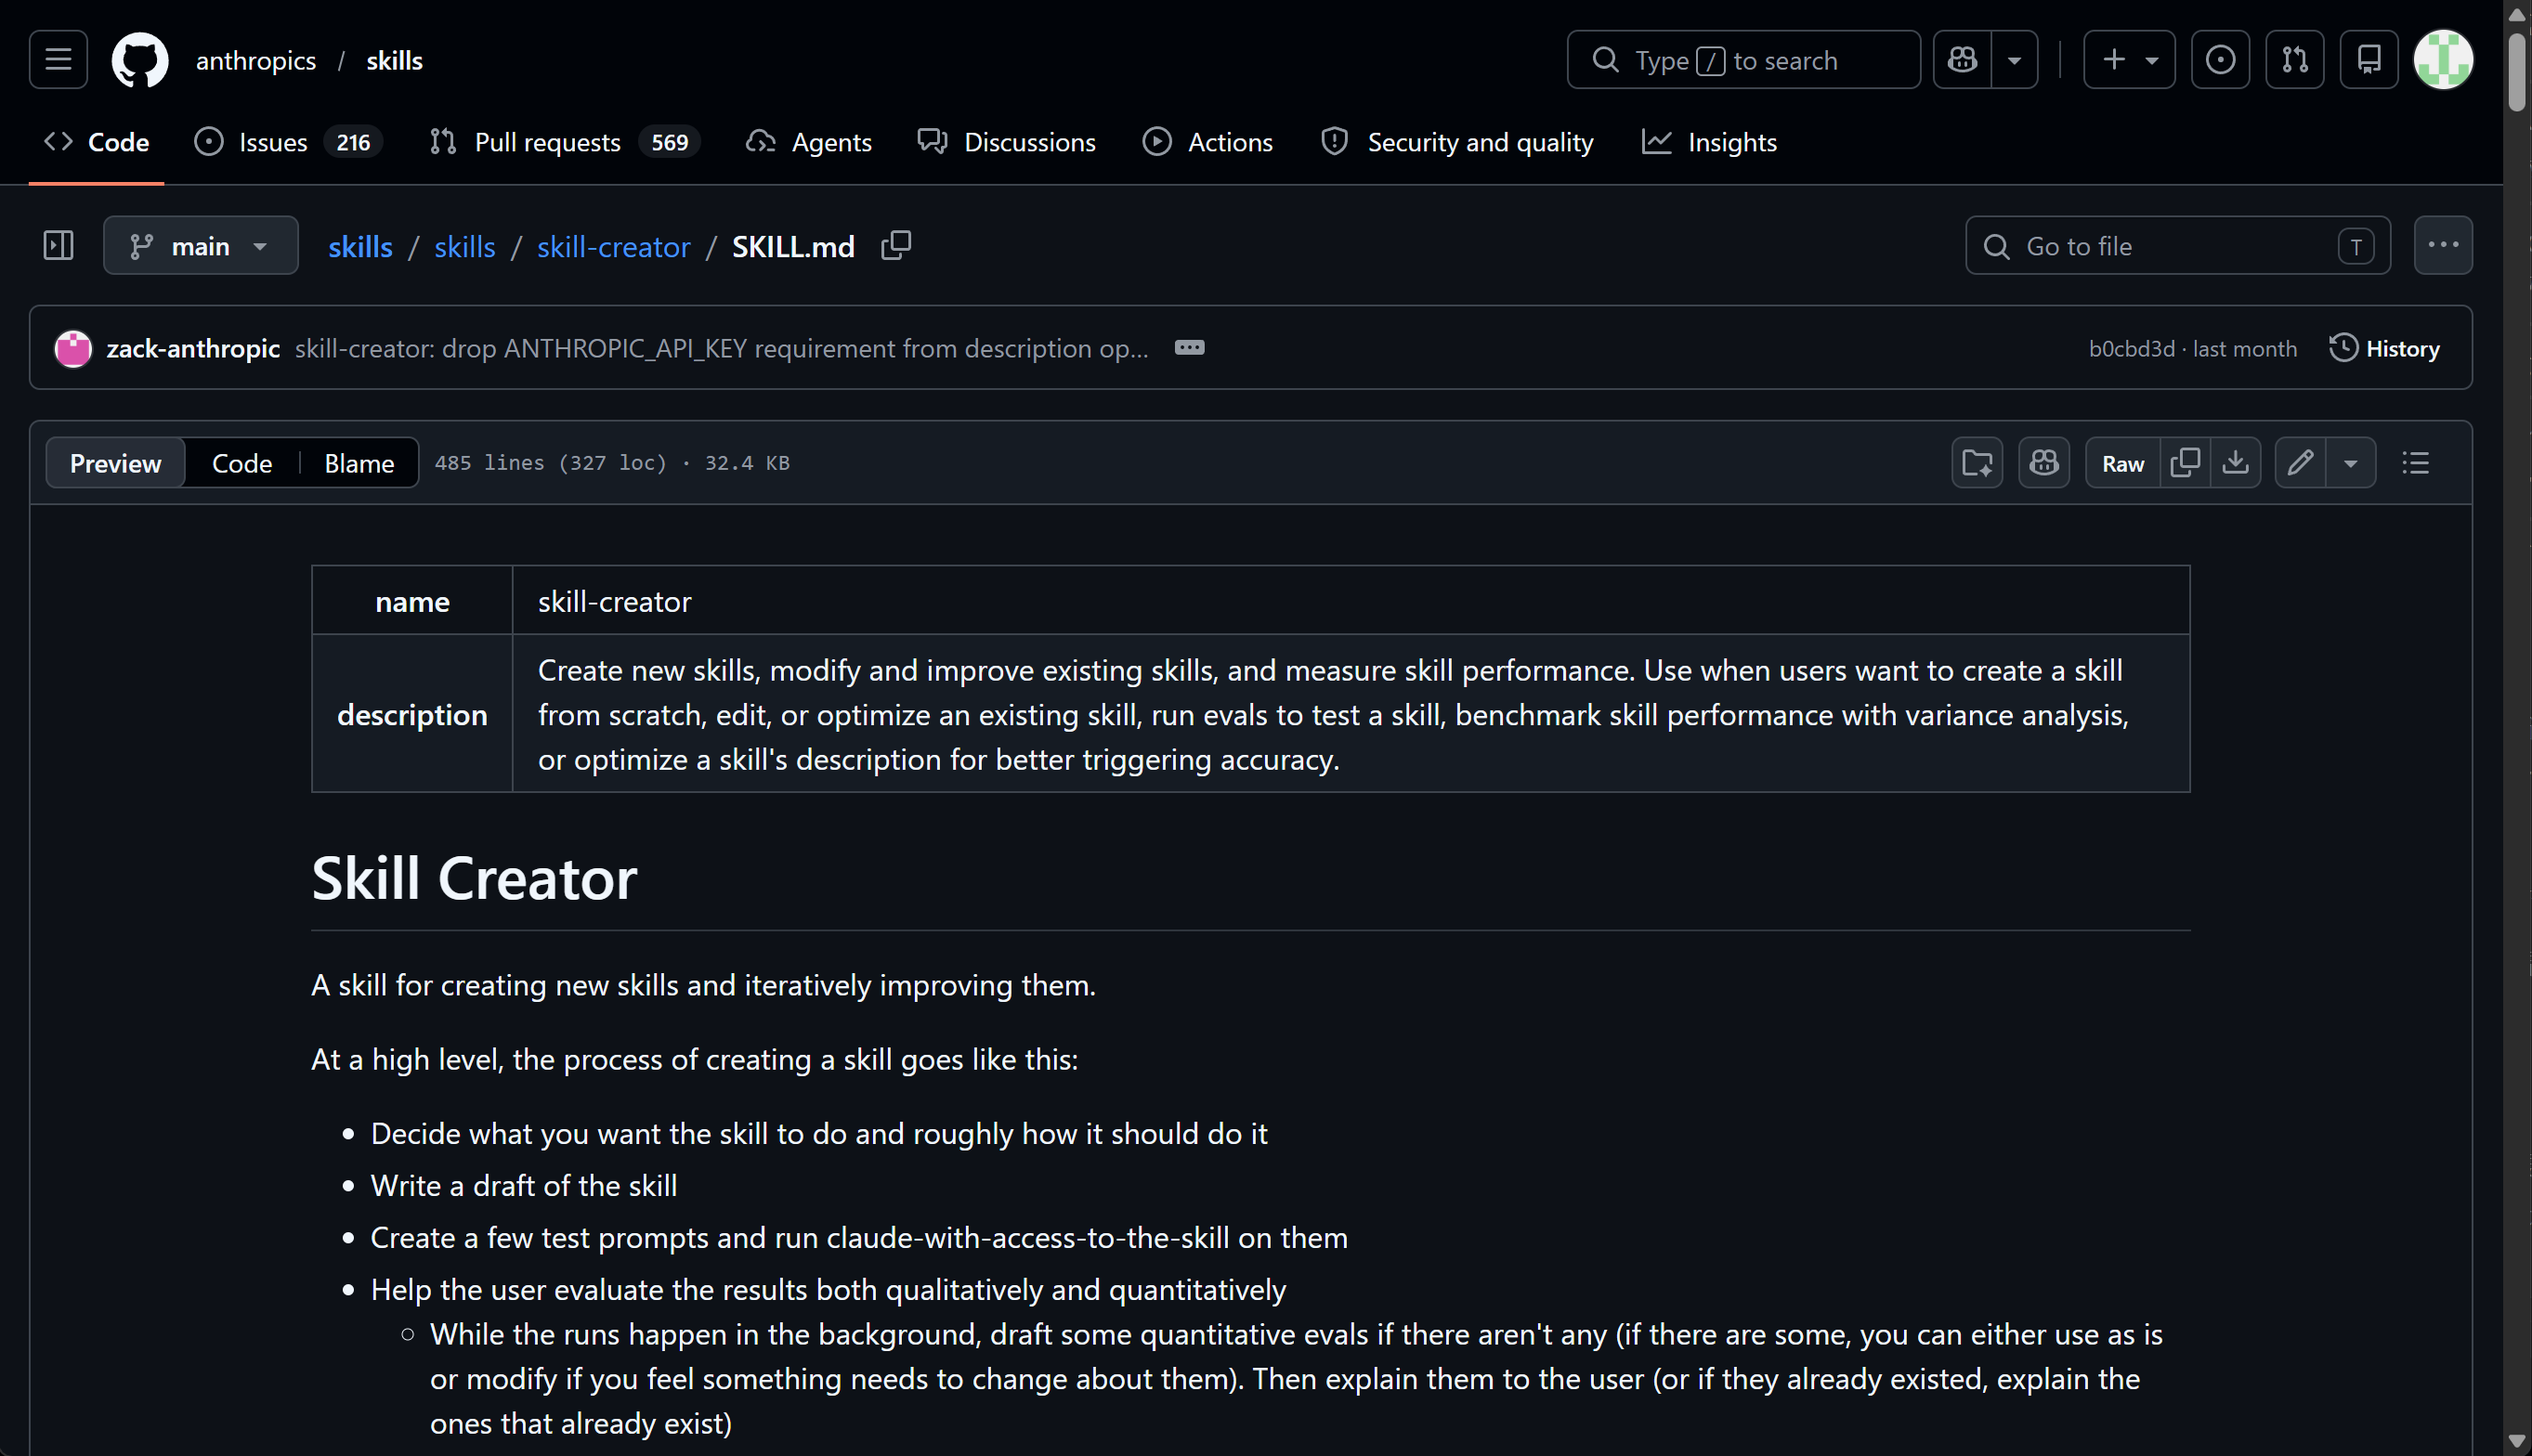Click the "Write a draft of the skill" bullet
2532x1456 pixels.
(523, 1185)
